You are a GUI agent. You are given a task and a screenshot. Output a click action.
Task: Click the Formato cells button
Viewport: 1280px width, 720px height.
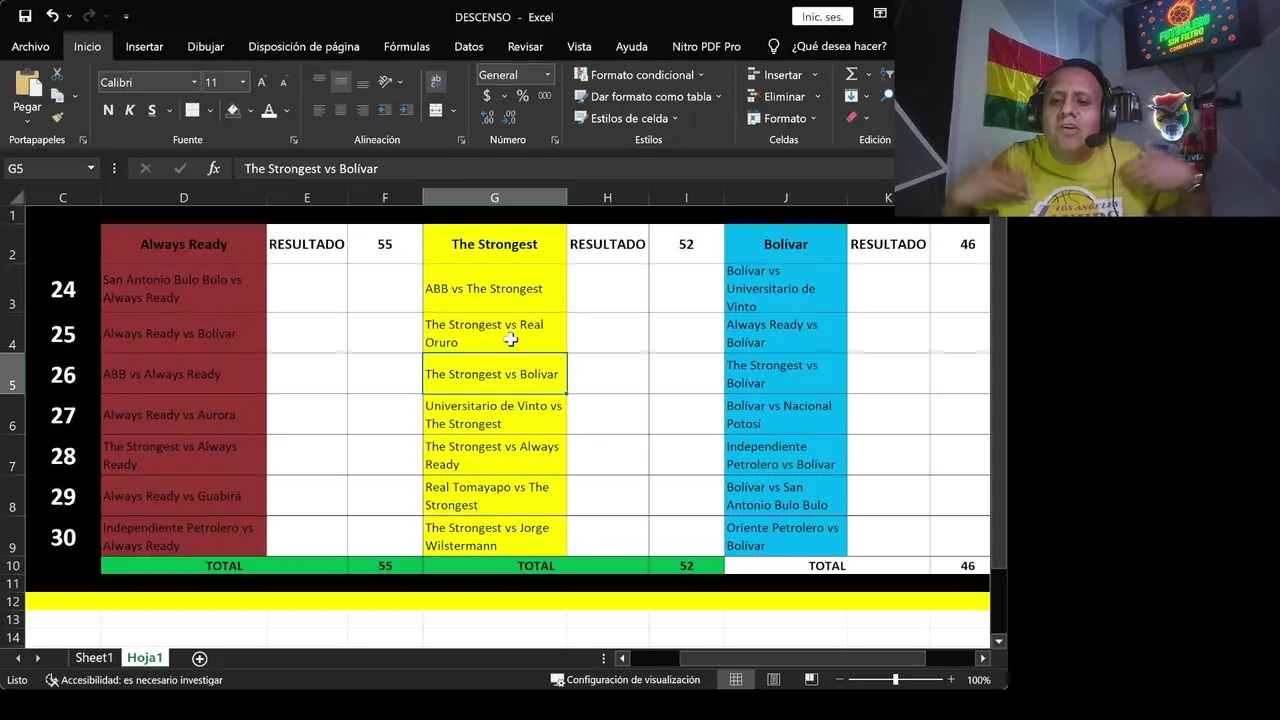pos(783,118)
